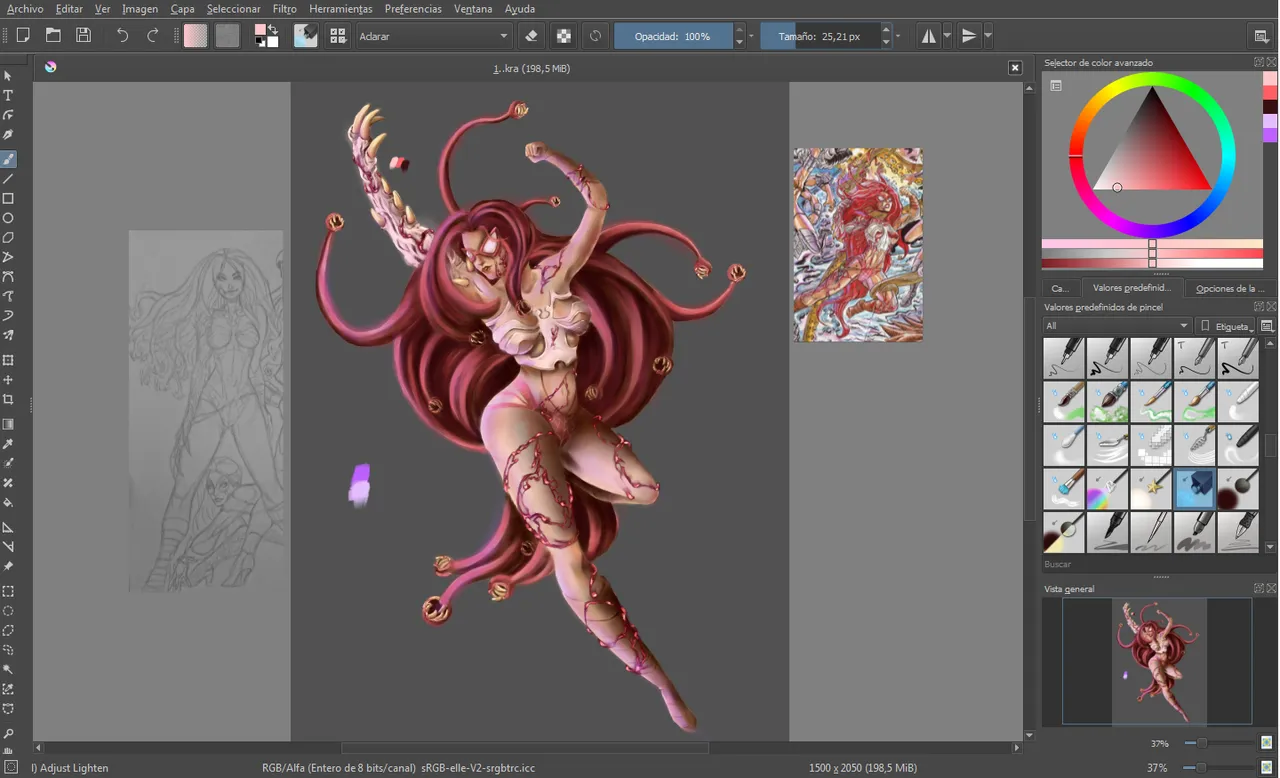Click the Opacidad 100% slider
1280x778 pixels.
(x=673, y=36)
